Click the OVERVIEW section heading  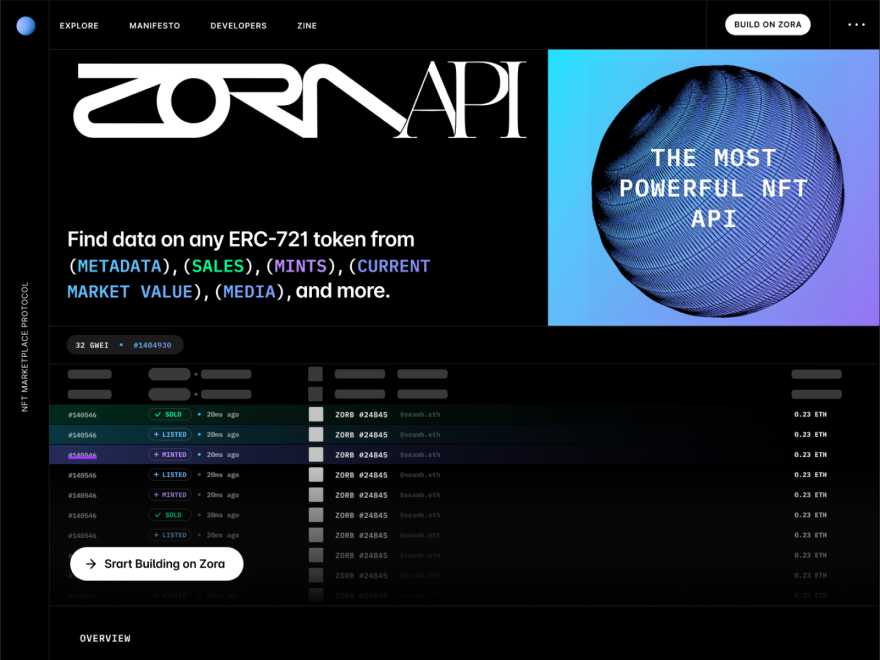pyautogui.click(x=105, y=639)
